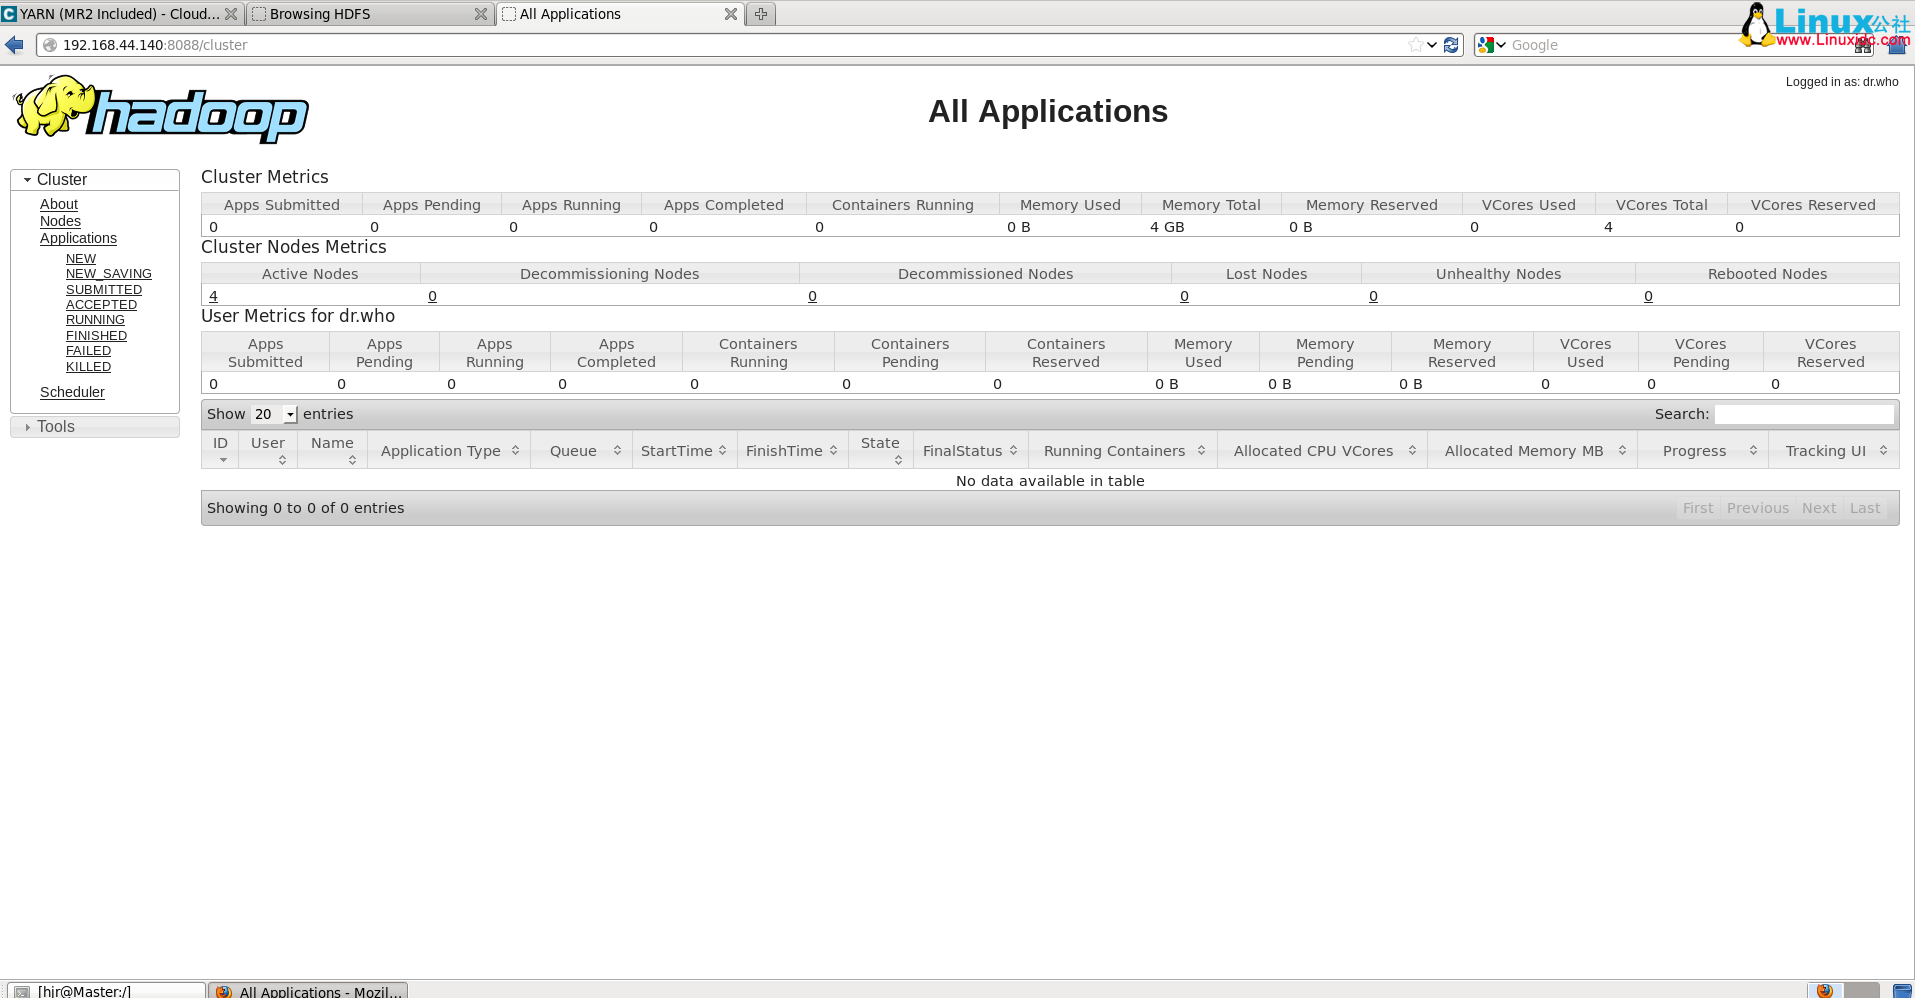The width and height of the screenshot is (1915, 998).
Task: Collapse the Cluster sidebar section
Action: point(28,180)
